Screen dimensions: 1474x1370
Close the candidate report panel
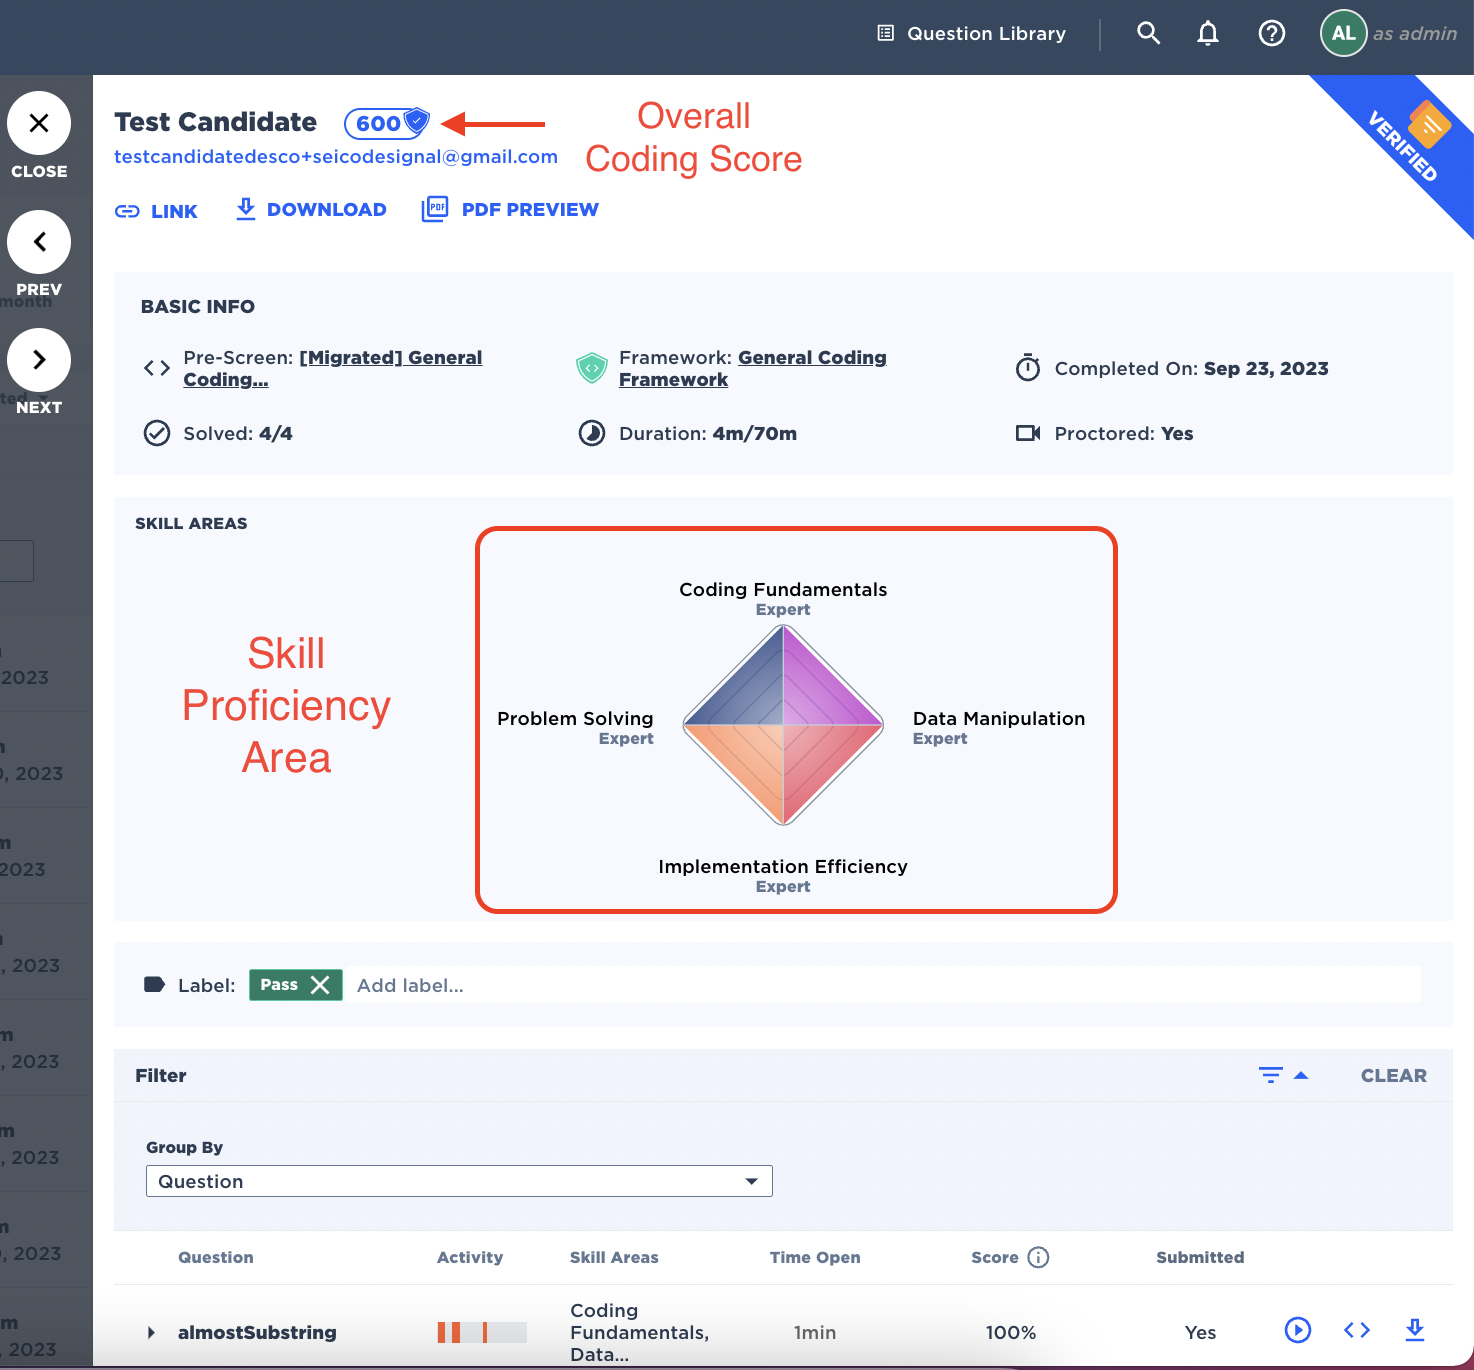coord(39,124)
